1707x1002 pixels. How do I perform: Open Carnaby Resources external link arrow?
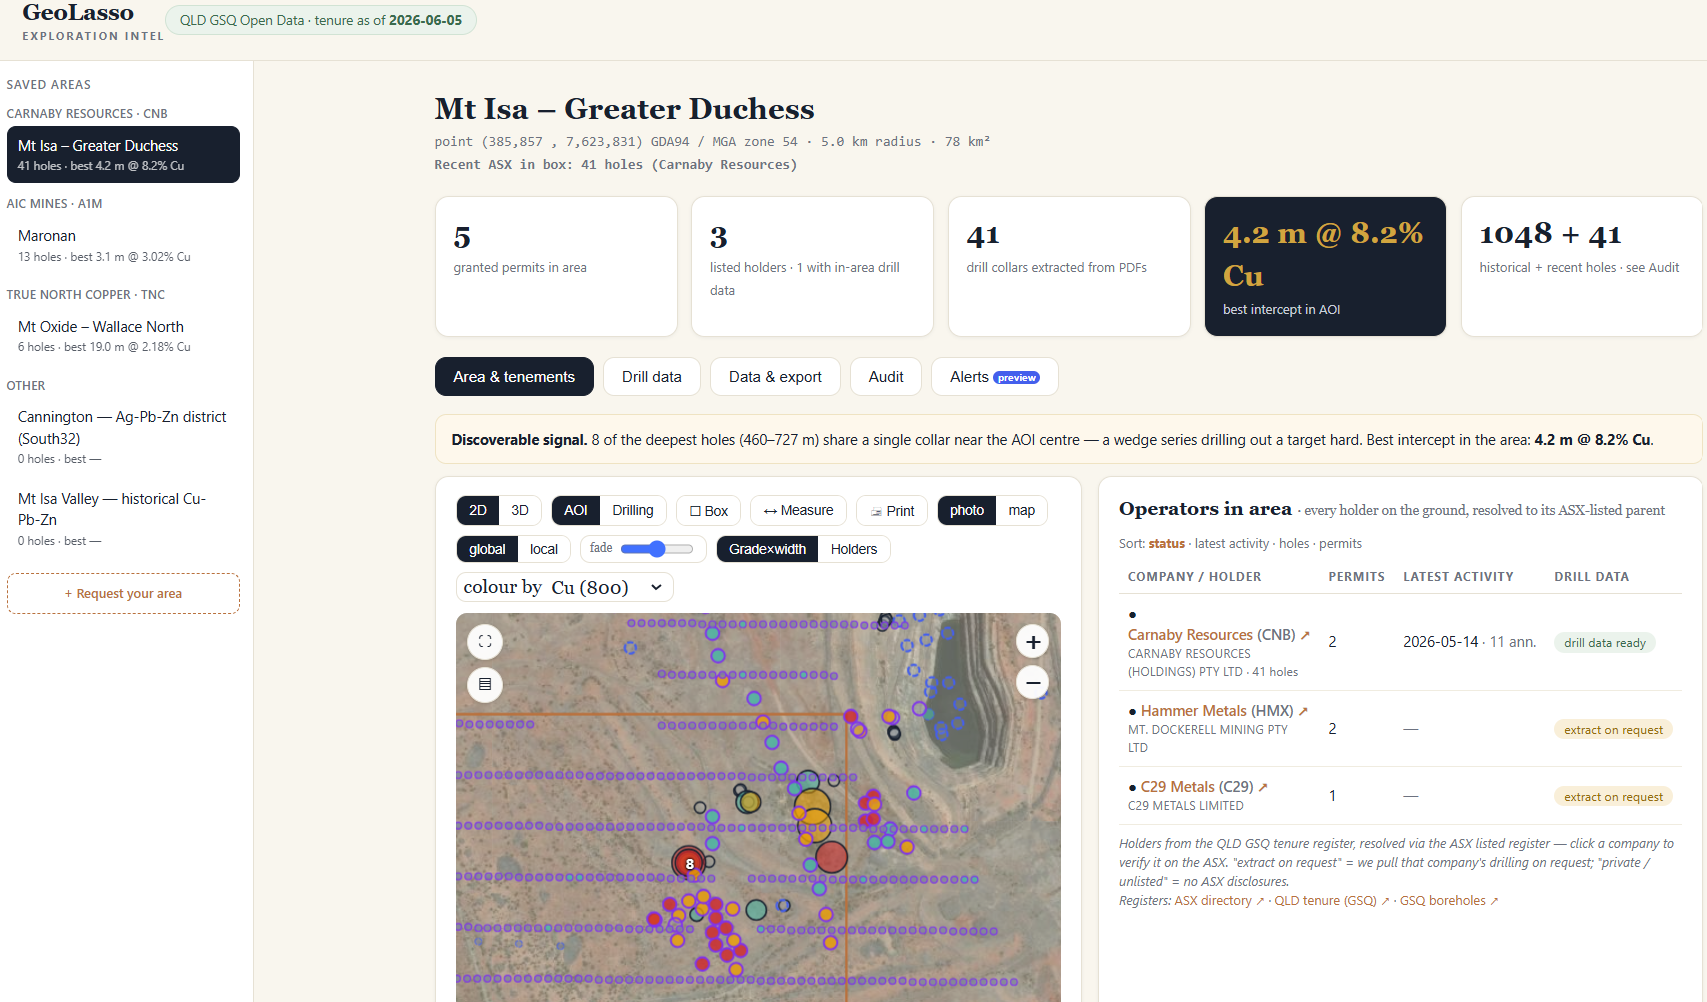[1305, 635]
